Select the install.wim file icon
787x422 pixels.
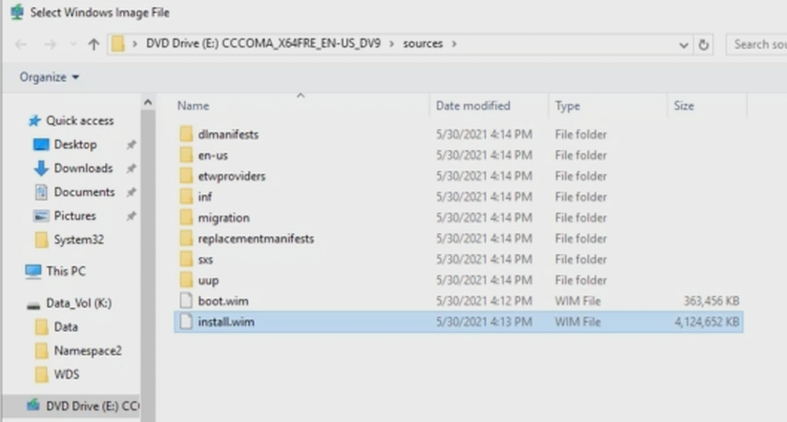pyautogui.click(x=184, y=322)
